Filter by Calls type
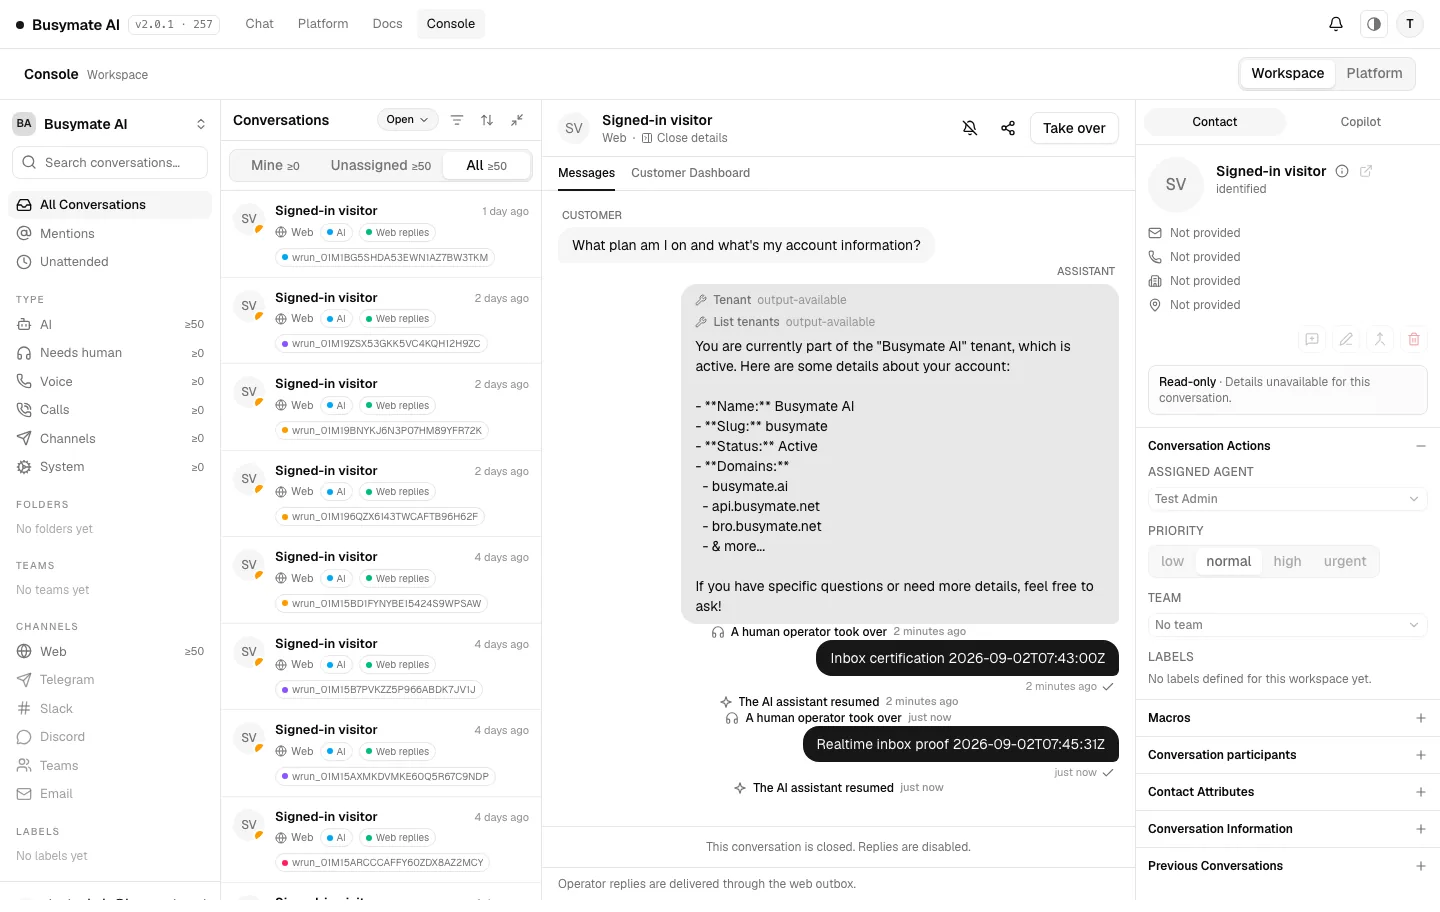 [110, 410]
